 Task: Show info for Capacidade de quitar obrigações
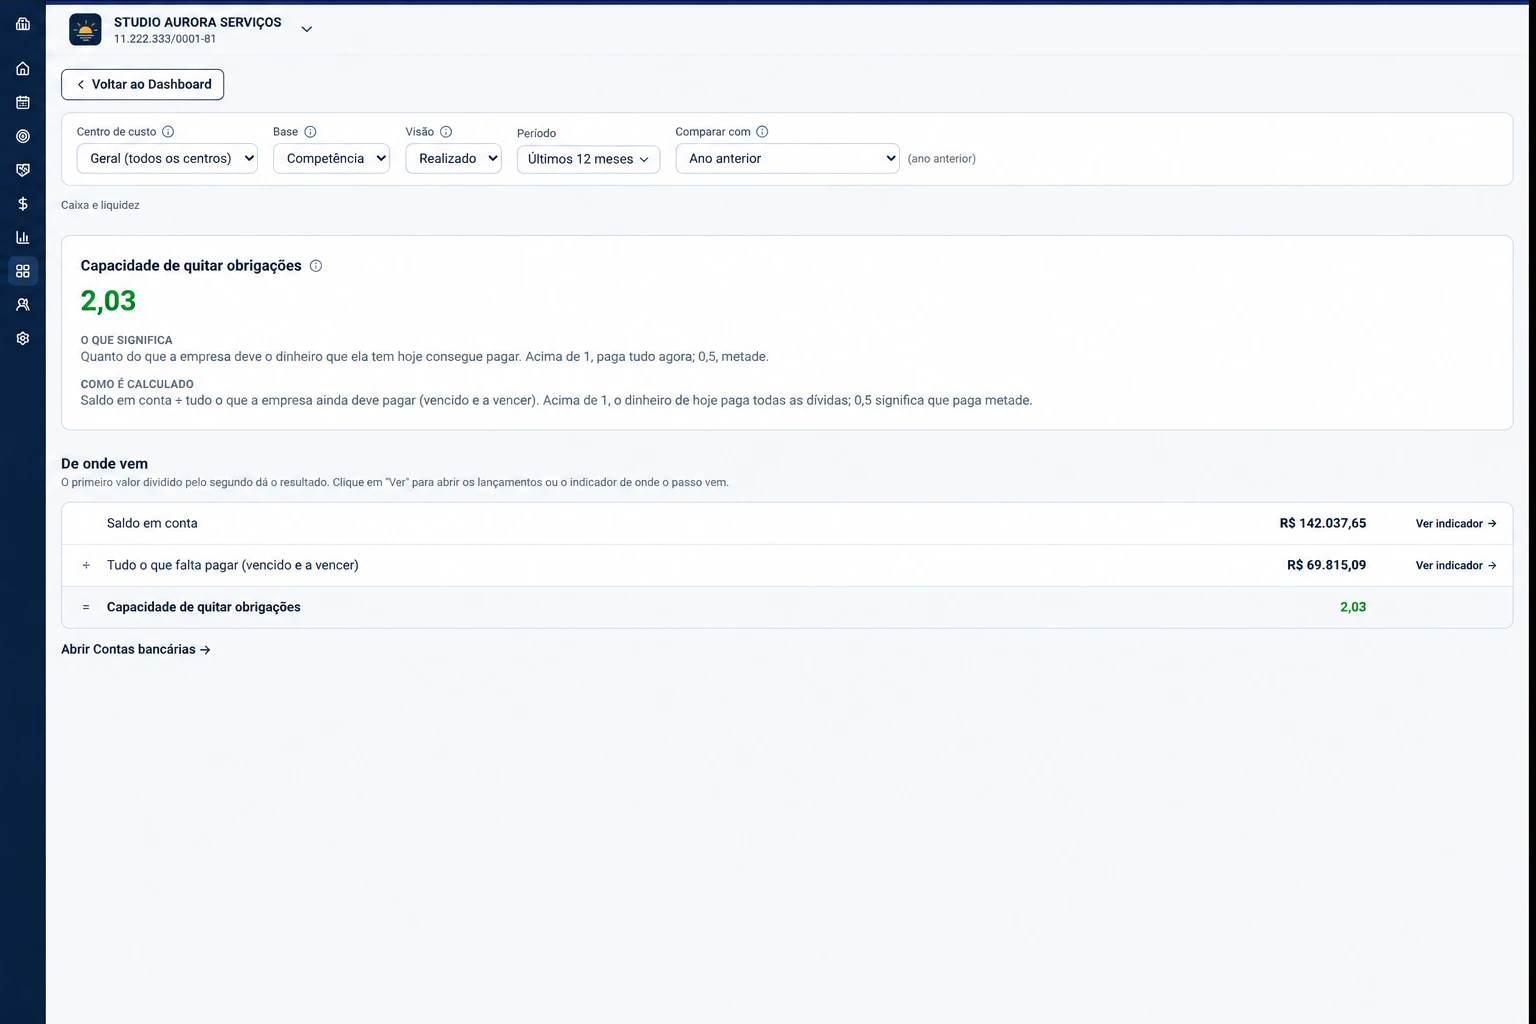pyautogui.click(x=316, y=266)
